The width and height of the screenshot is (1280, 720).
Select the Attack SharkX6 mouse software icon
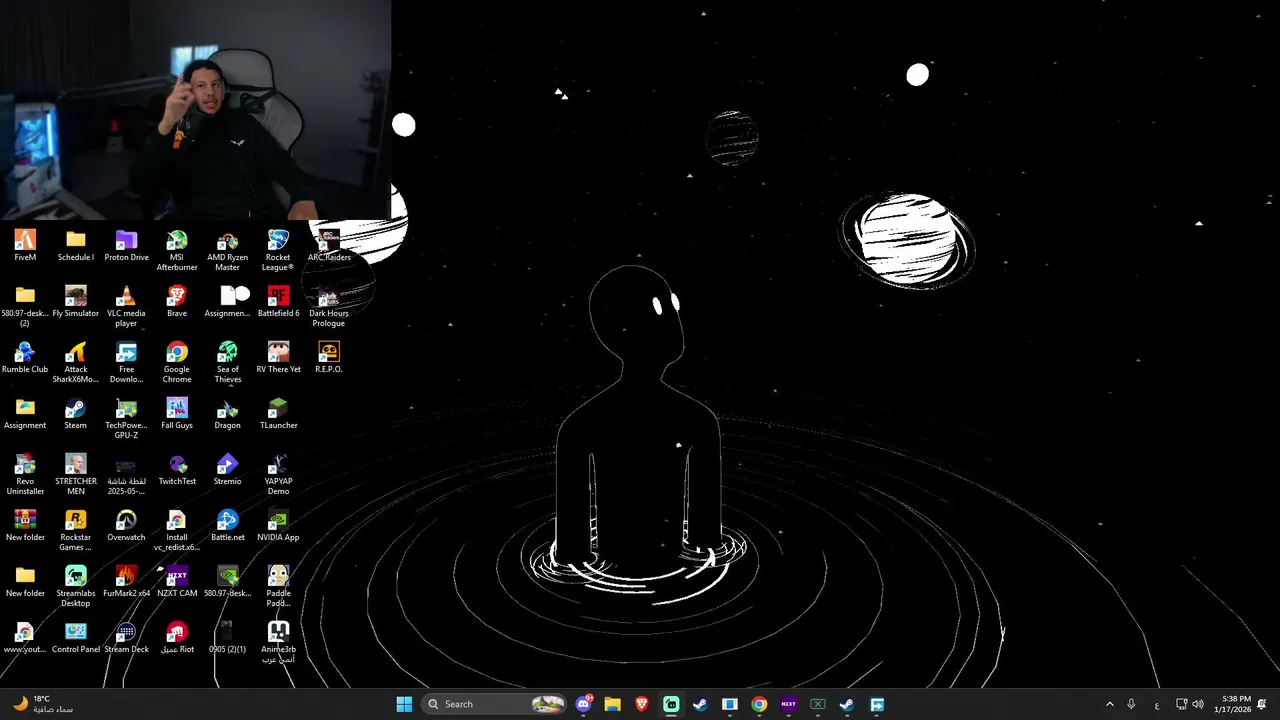(76, 363)
